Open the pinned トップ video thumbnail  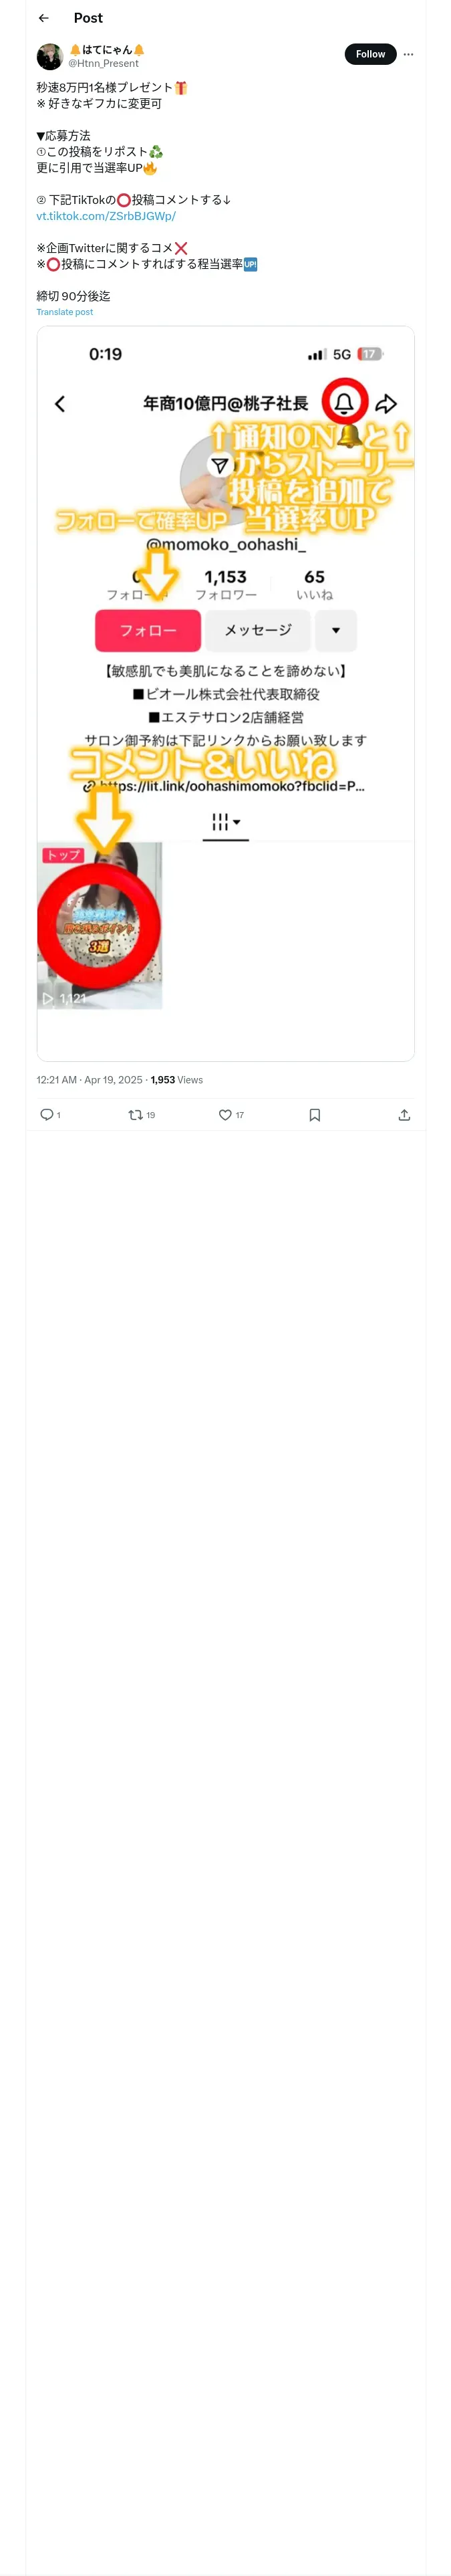click(100, 925)
